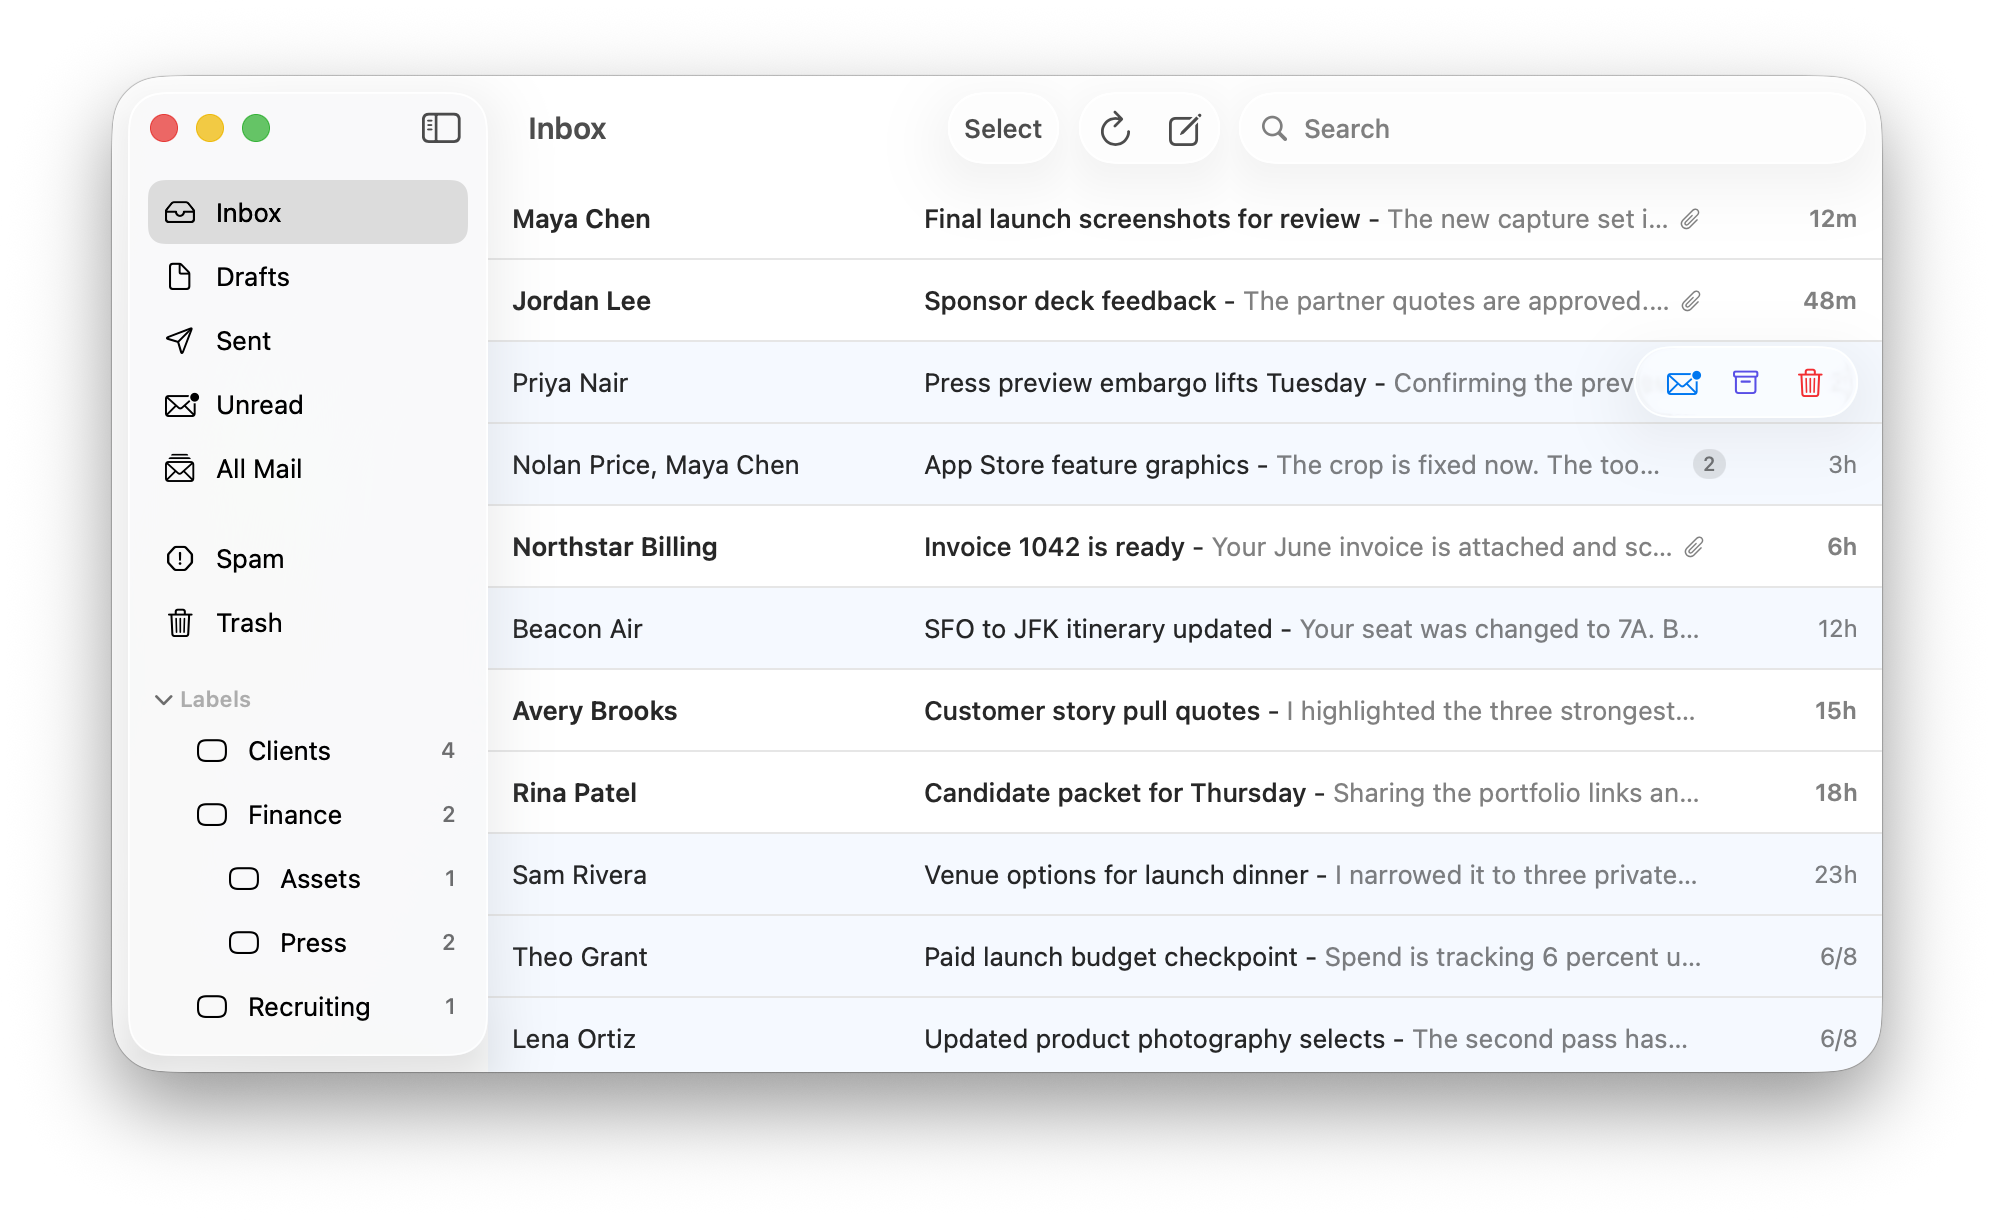The image size is (1994, 1220).
Task: Open App Store feature graphics thread
Action: pos(1185,465)
